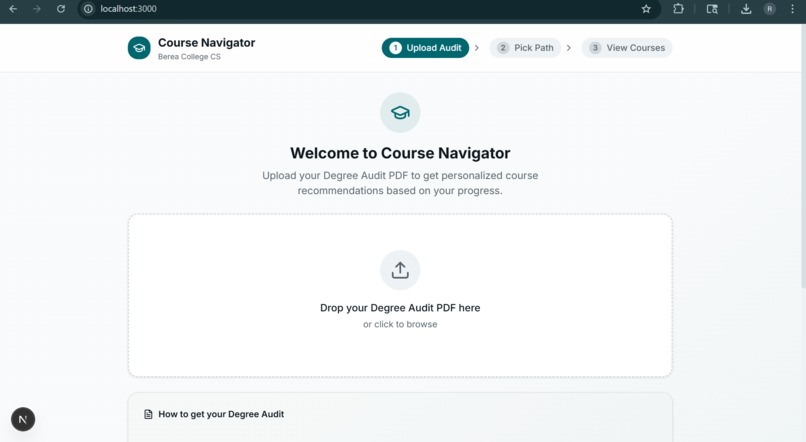Click the Welcome to Course Navigator heading

point(400,153)
